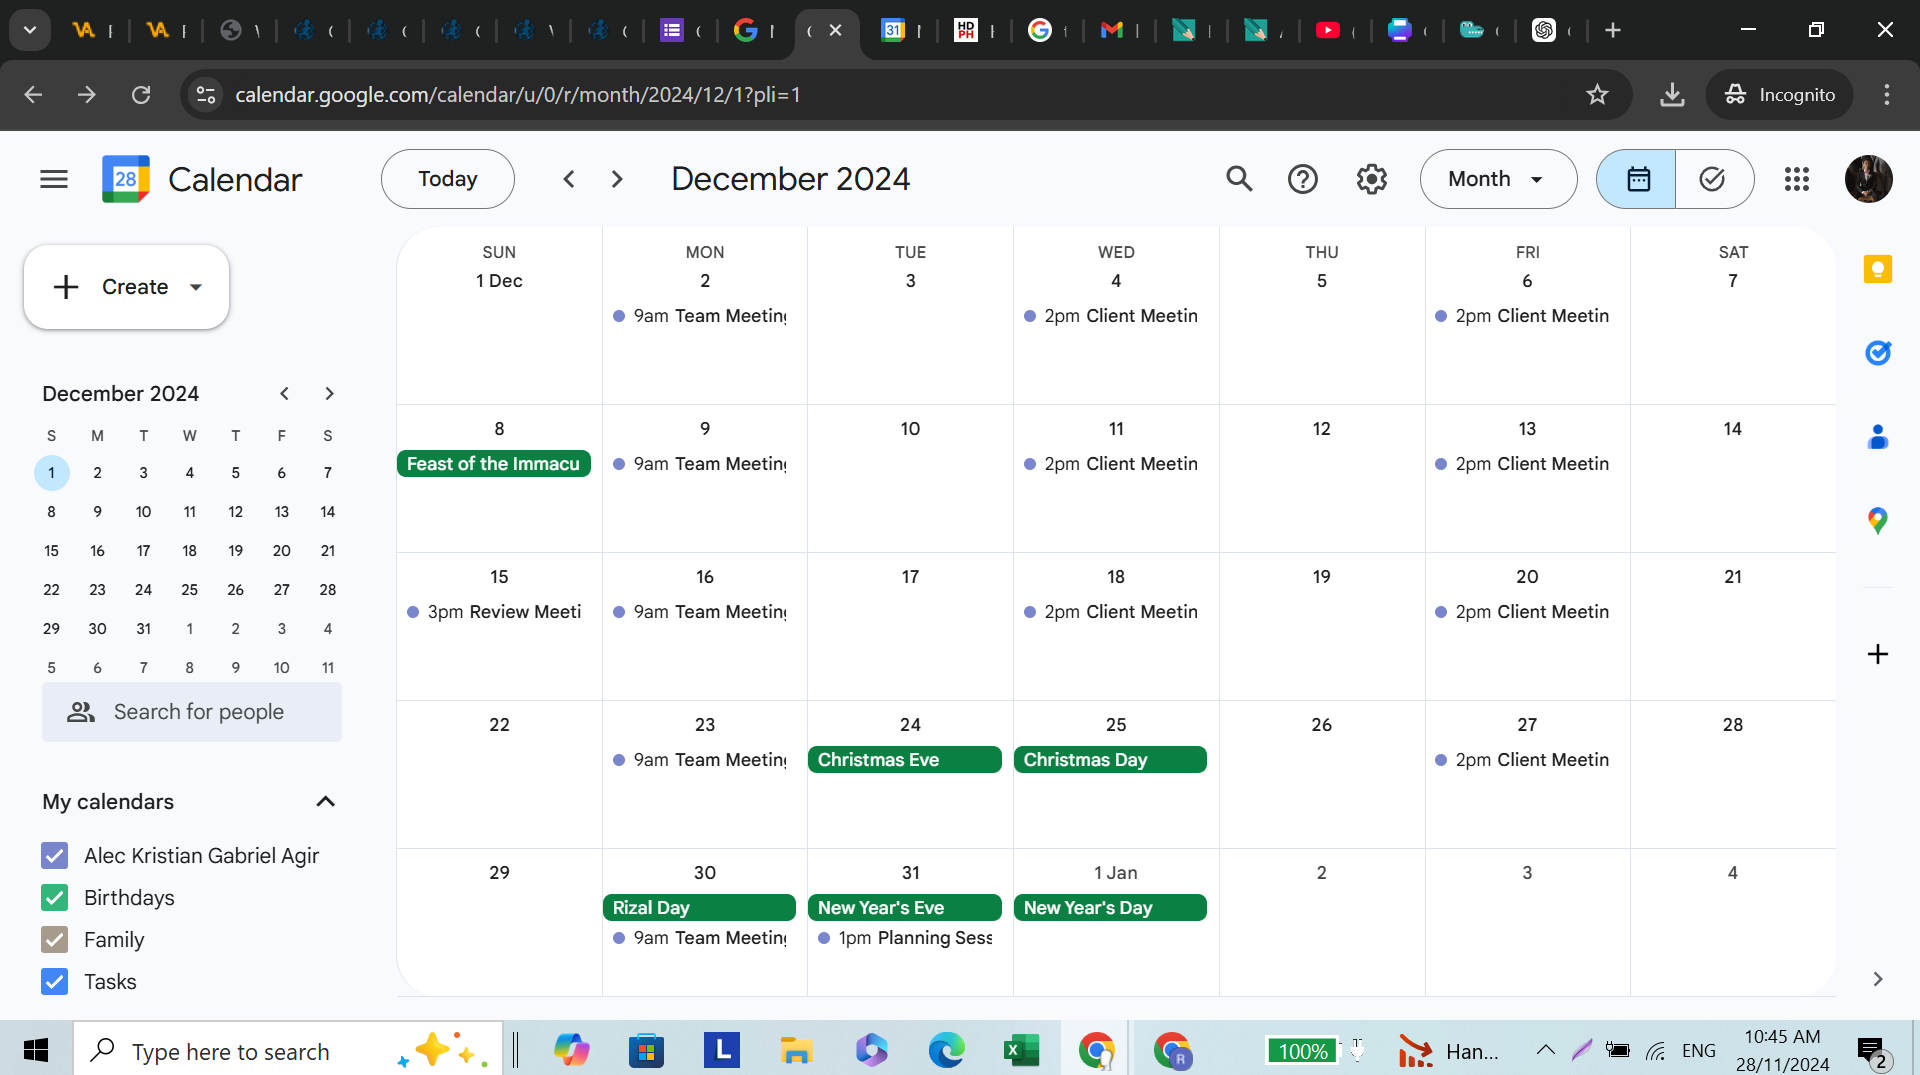Toggle the Tasks calendar checkbox
The image size is (1920, 1075).
(x=55, y=982)
